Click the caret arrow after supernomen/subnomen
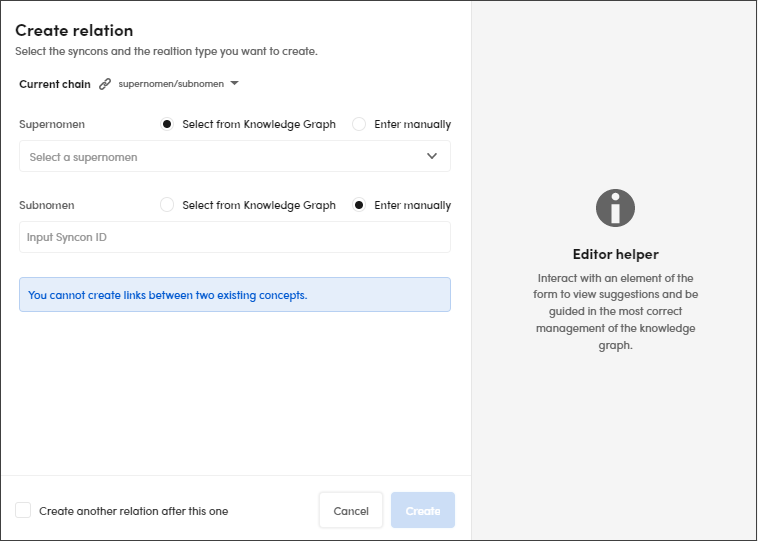758x541 pixels. click(234, 83)
